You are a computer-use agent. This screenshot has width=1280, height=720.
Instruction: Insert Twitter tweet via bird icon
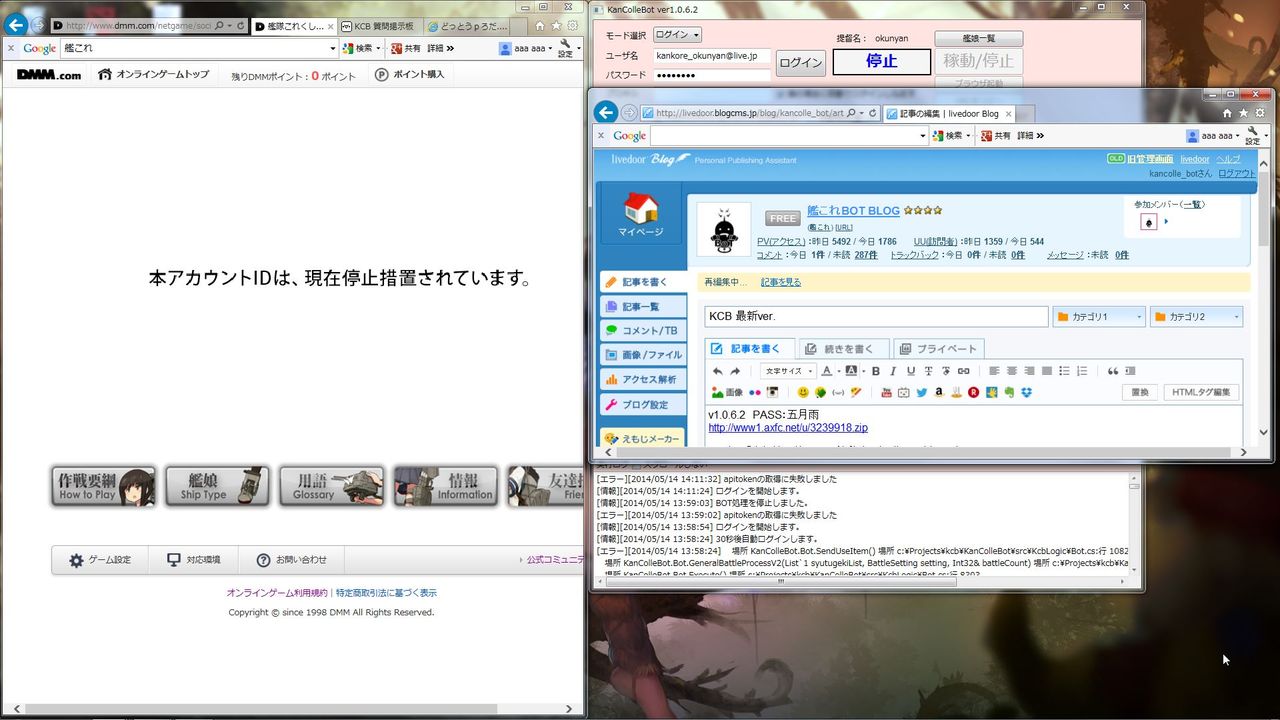(x=921, y=392)
